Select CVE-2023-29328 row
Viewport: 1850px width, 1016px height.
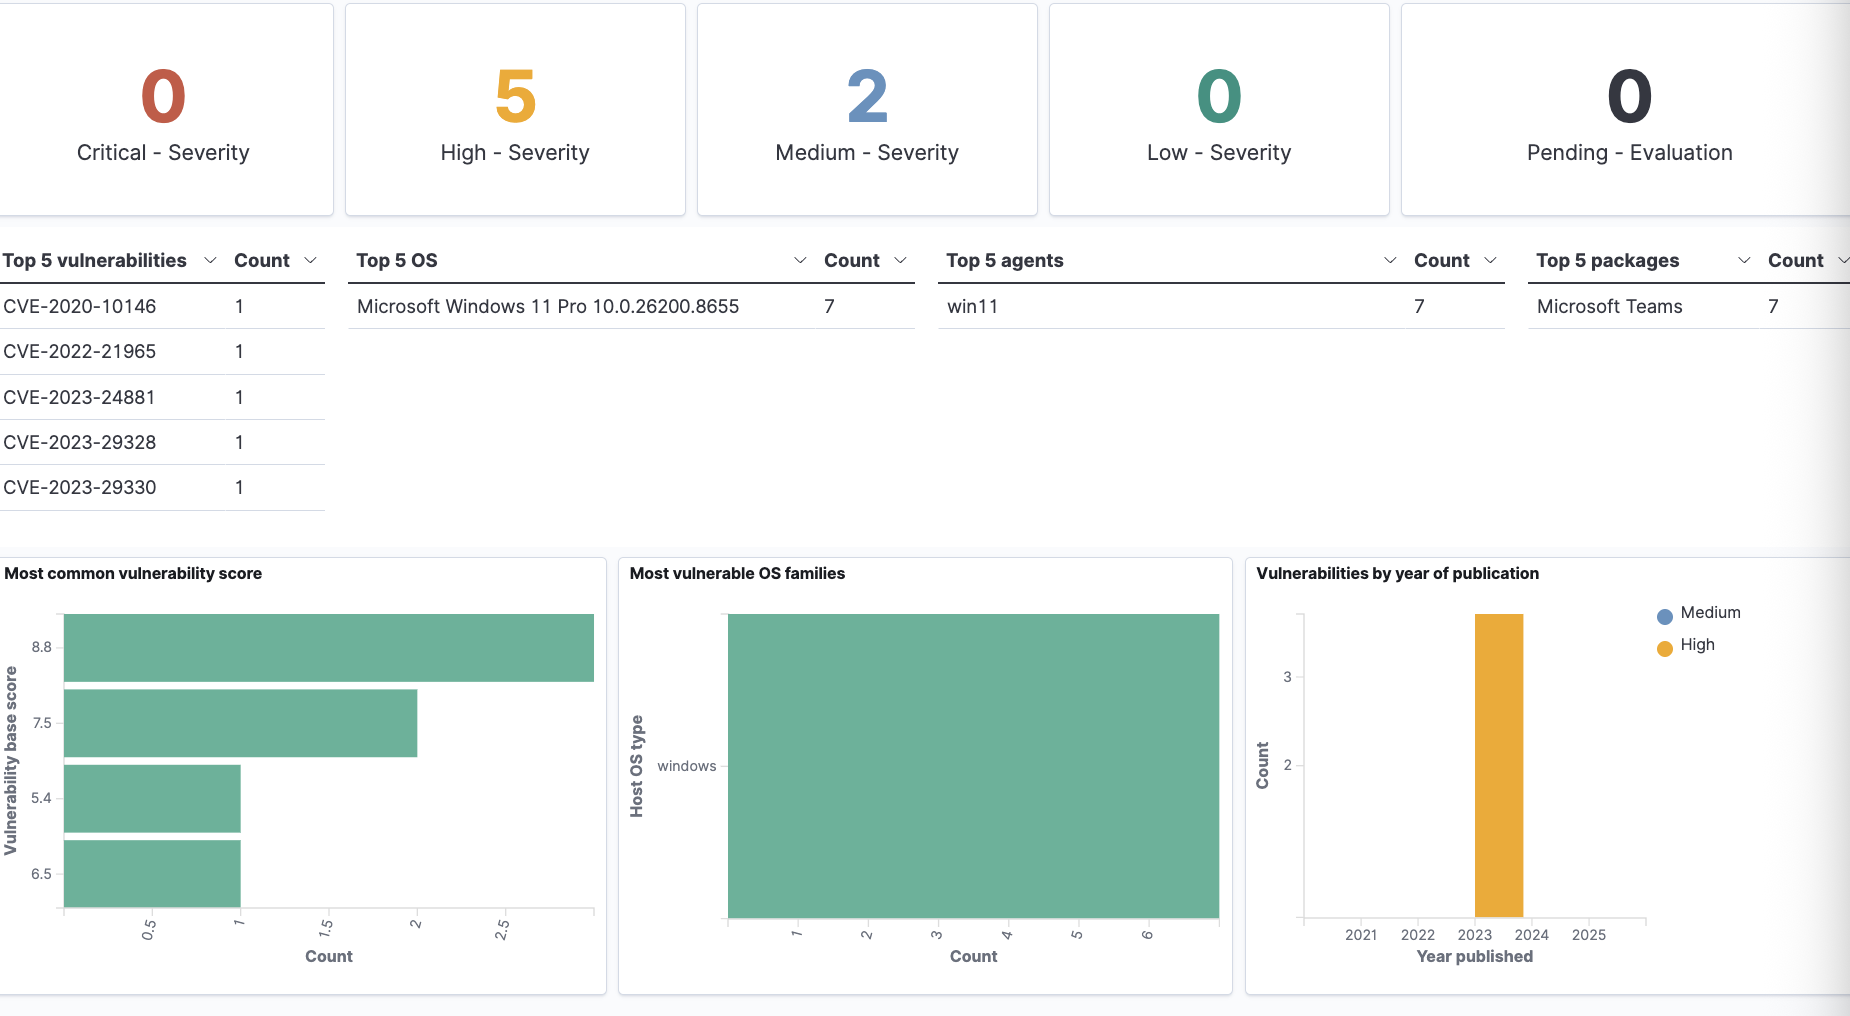point(162,442)
